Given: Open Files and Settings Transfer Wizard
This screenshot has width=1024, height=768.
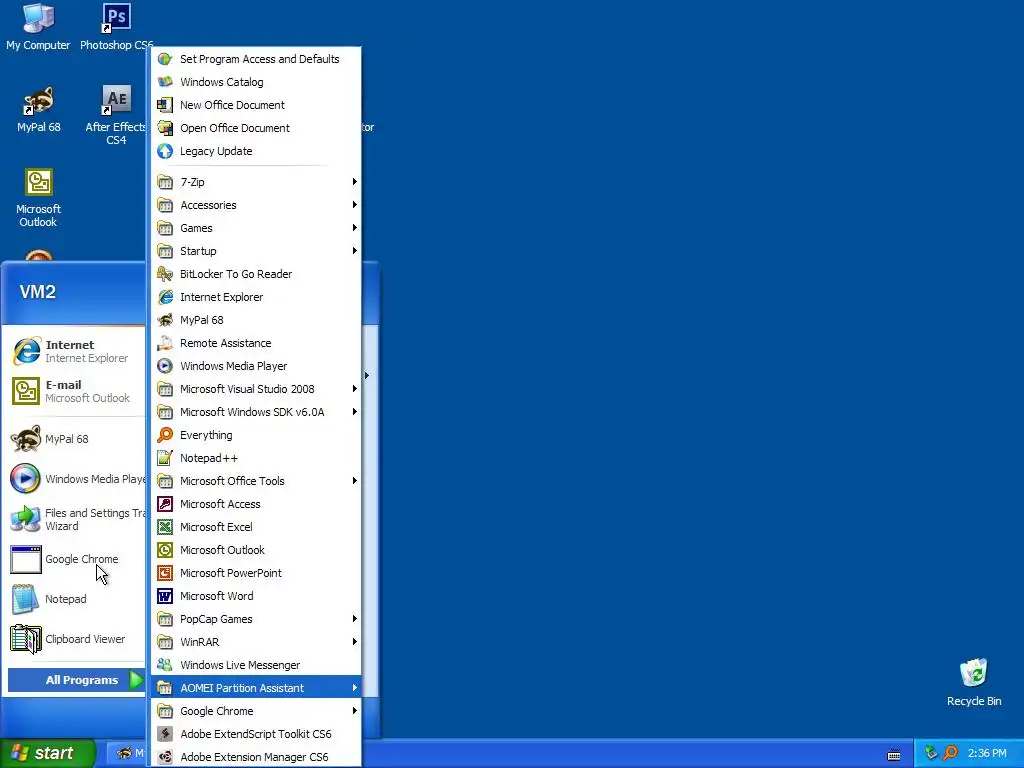Looking at the screenshot, I should pyautogui.click(x=76, y=519).
